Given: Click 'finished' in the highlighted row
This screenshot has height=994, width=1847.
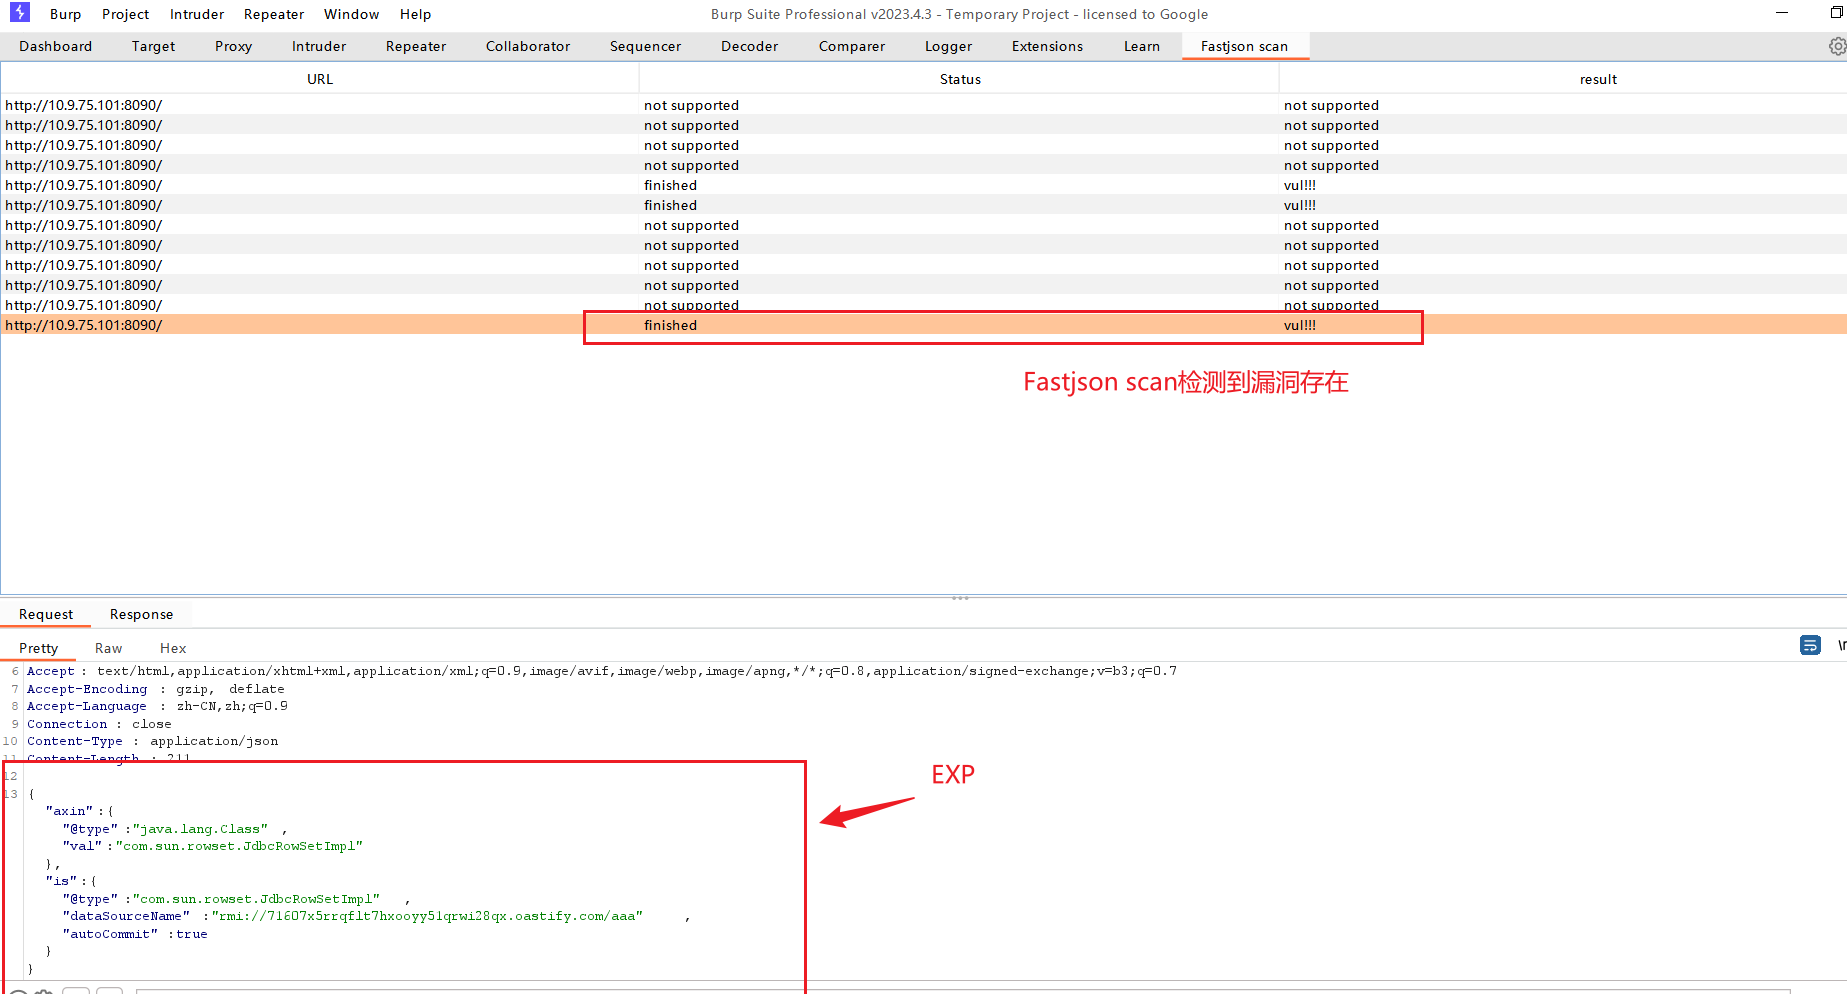Looking at the screenshot, I should (x=670, y=325).
